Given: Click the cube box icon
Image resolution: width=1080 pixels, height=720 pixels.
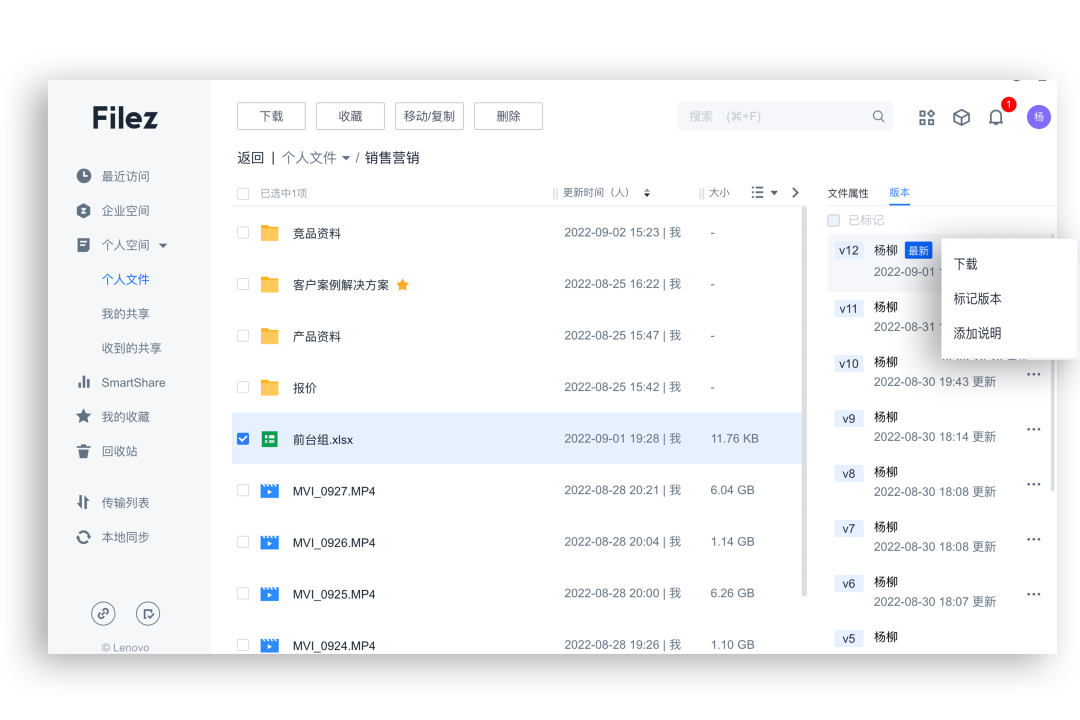Looking at the screenshot, I should point(962,117).
